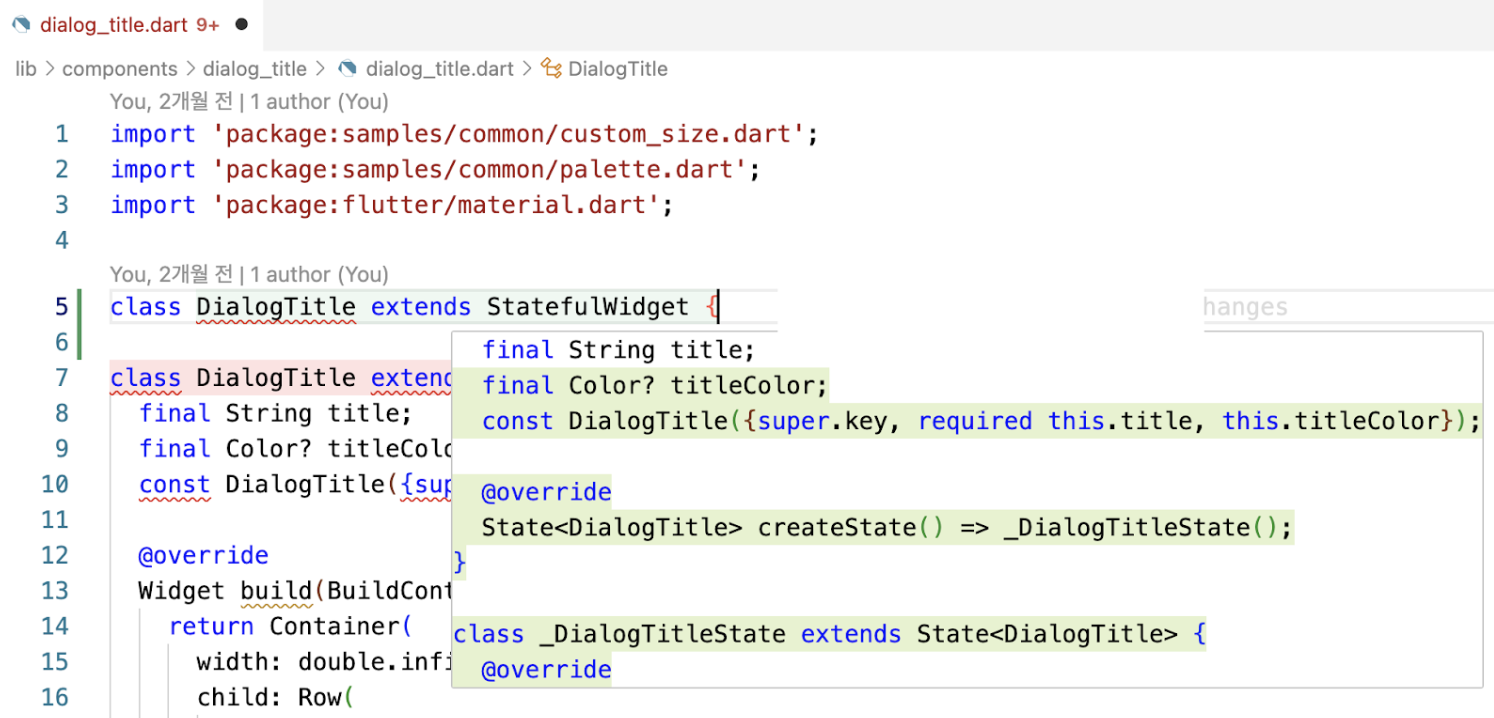Select the DialogTitle class breadcrumb

tap(617, 69)
